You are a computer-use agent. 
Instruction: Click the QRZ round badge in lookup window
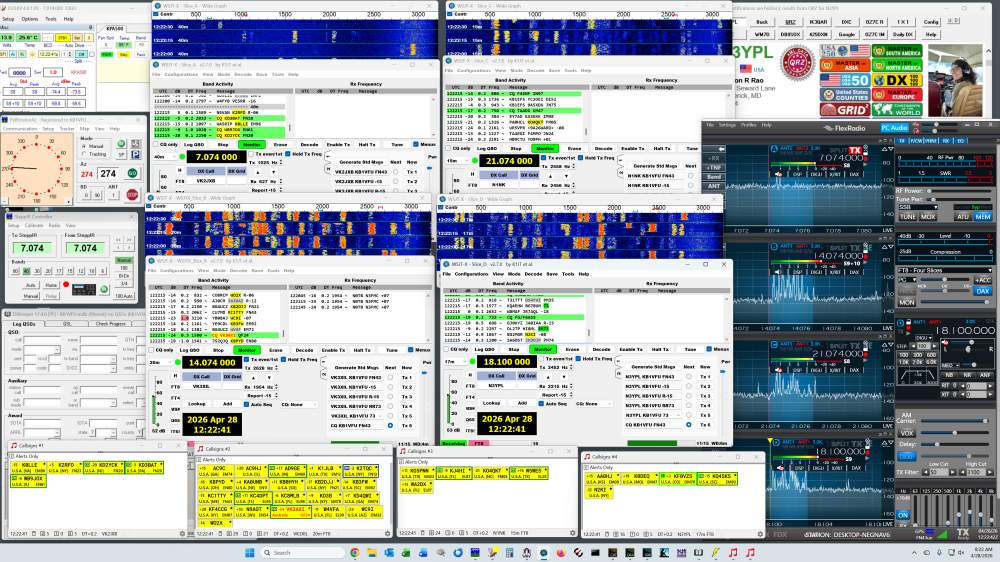pos(797,63)
